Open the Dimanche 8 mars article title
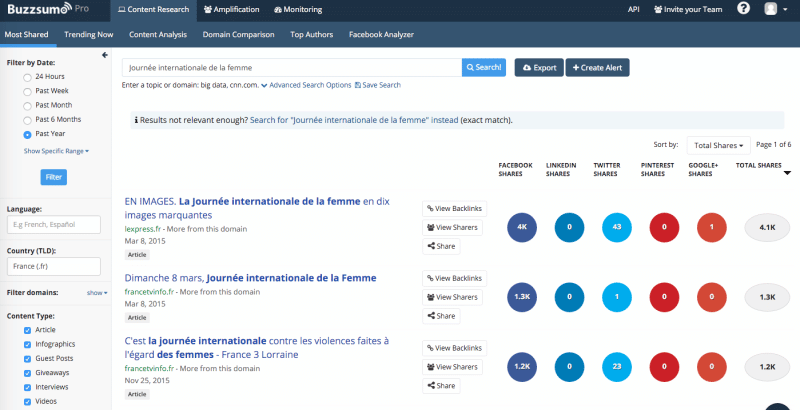The width and height of the screenshot is (800, 410). click(251, 278)
